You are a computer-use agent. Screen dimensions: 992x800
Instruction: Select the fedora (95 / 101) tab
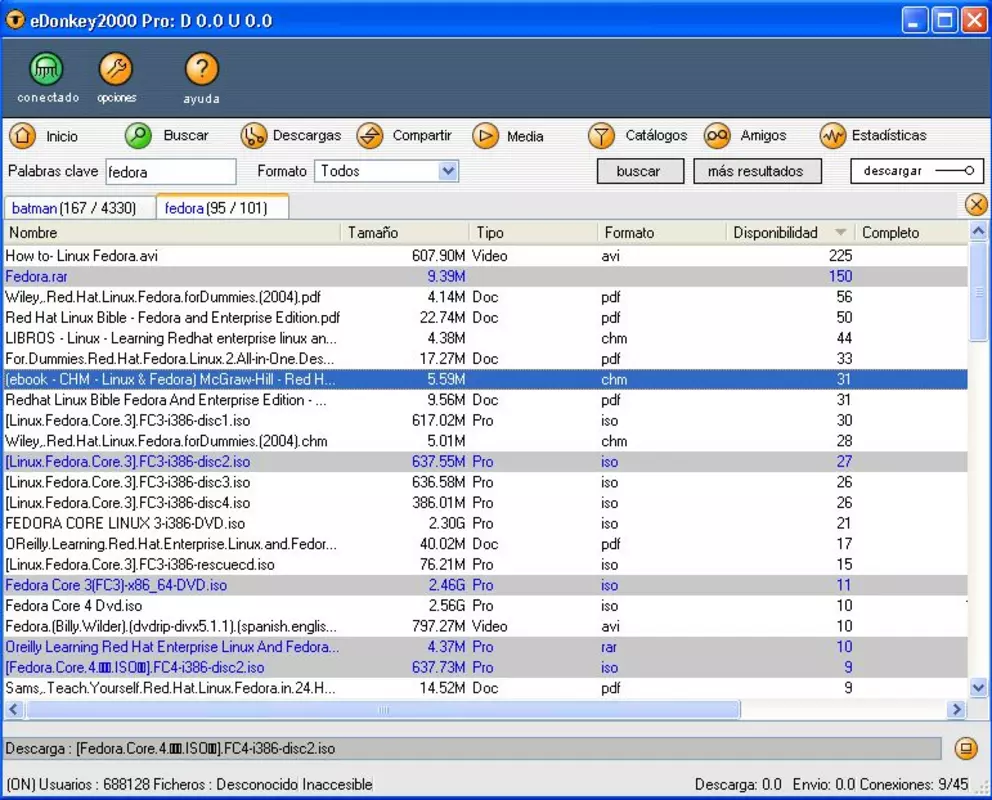(222, 207)
